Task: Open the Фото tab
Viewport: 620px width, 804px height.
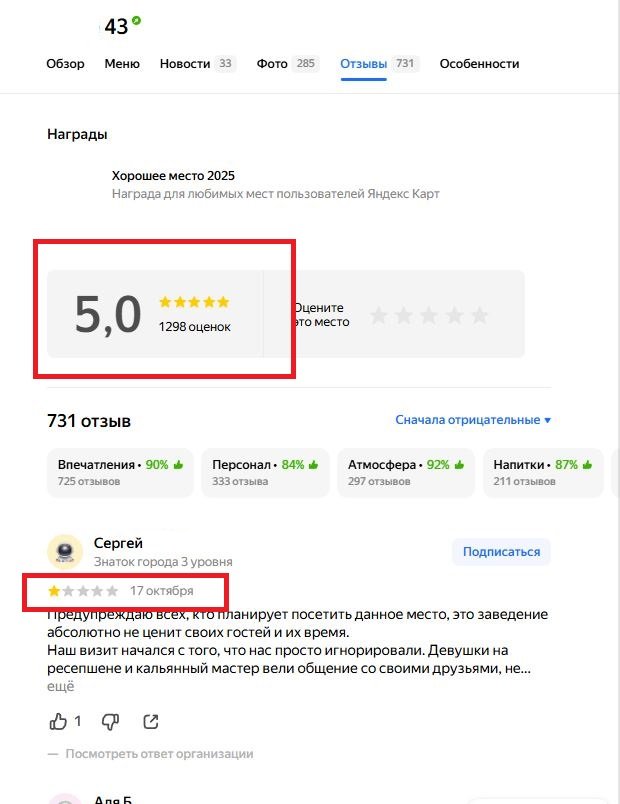Action: [x=287, y=64]
